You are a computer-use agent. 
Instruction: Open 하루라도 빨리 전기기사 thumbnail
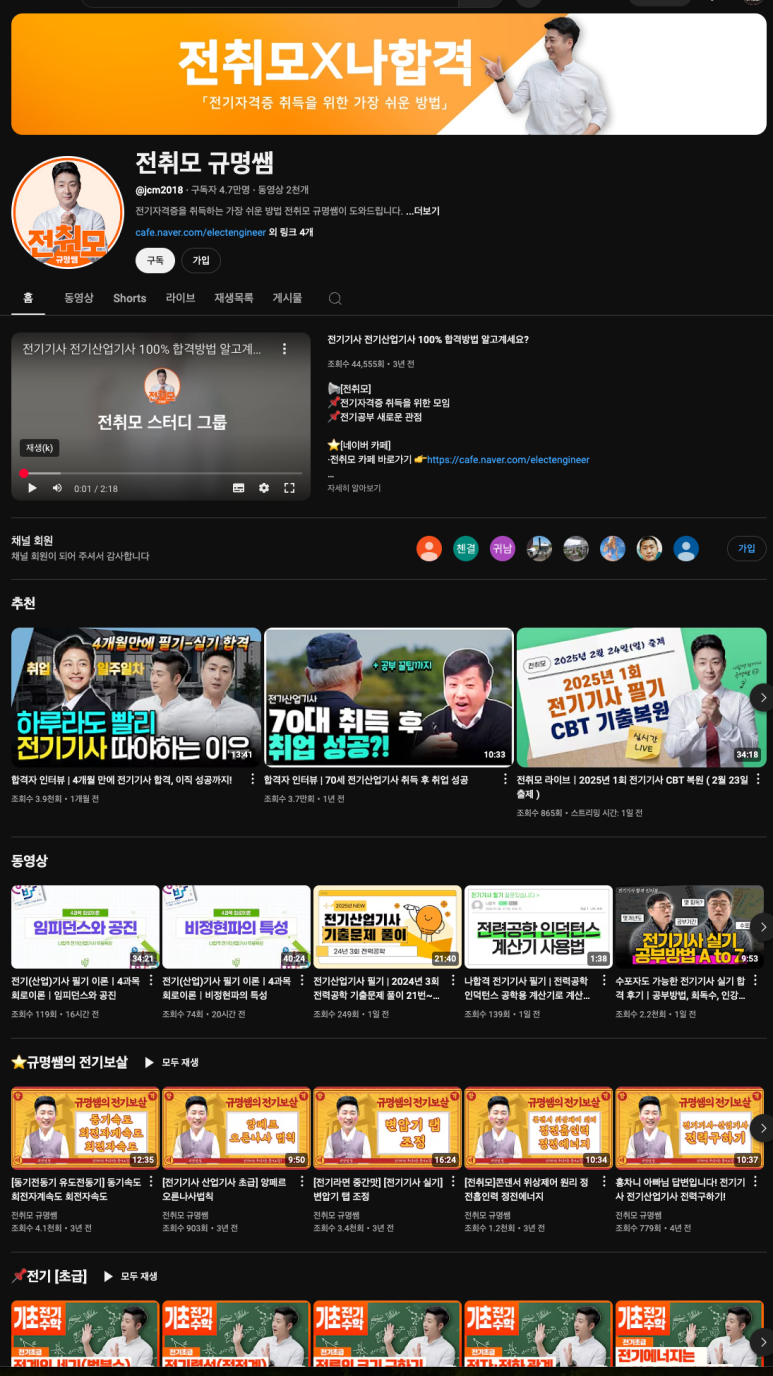coord(136,697)
